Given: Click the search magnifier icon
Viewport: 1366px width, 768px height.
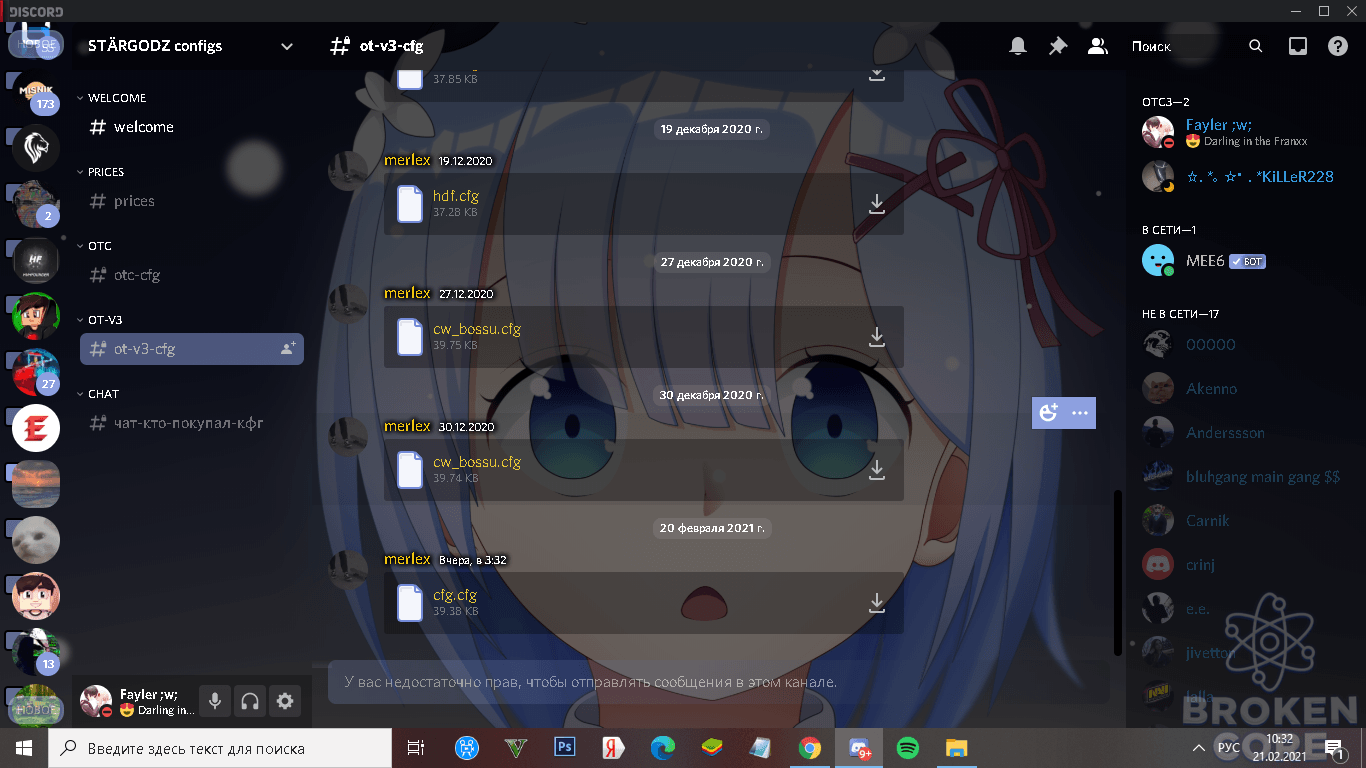Looking at the screenshot, I should click(x=1256, y=46).
